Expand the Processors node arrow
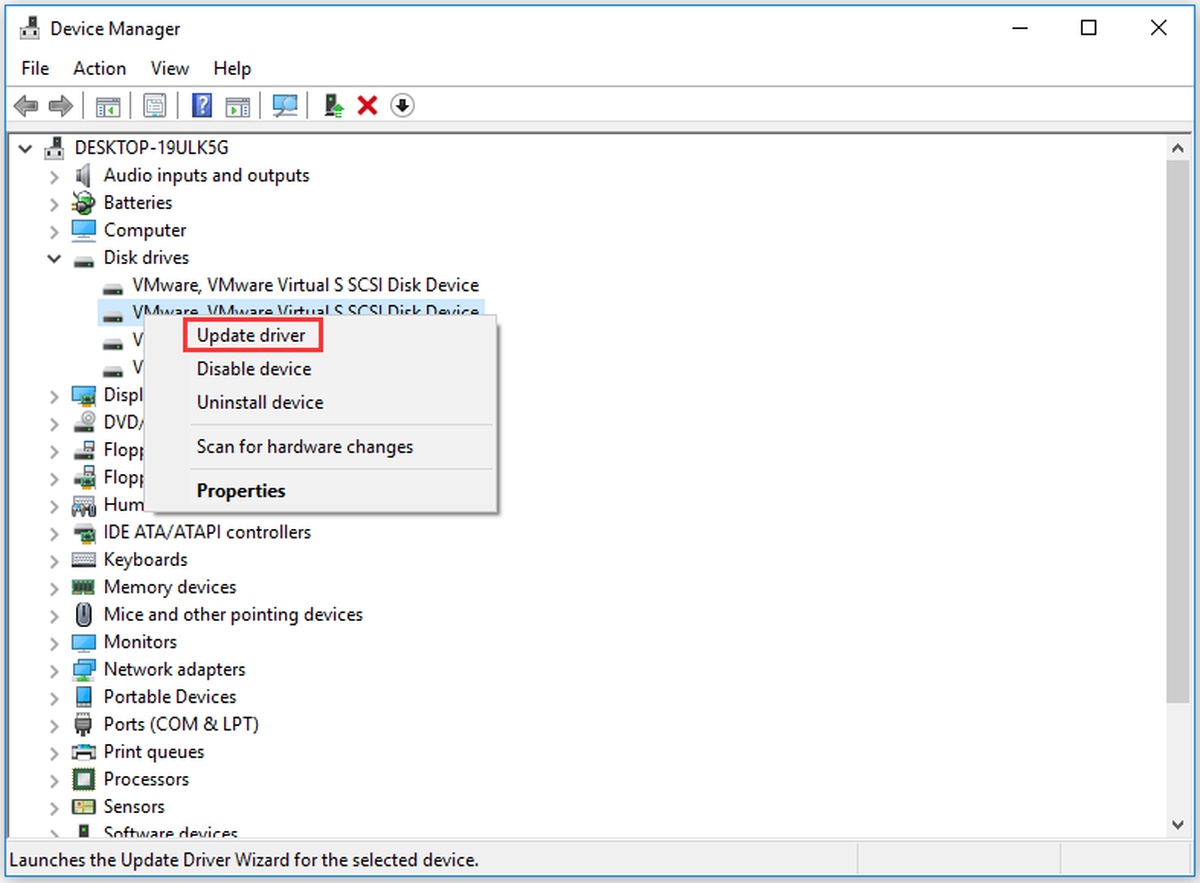The height and width of the screenshot is (883, 1200). [x=54, y=779]
